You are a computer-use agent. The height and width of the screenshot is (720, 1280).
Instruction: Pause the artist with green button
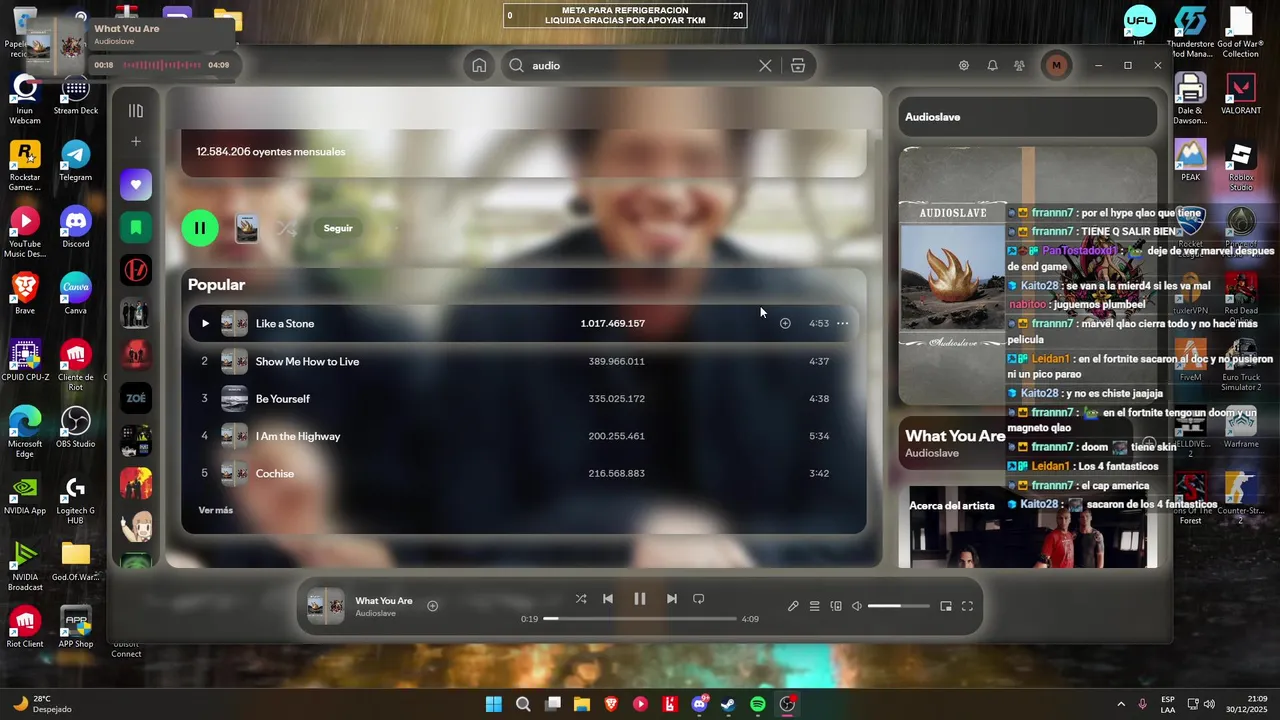[200, 228]
